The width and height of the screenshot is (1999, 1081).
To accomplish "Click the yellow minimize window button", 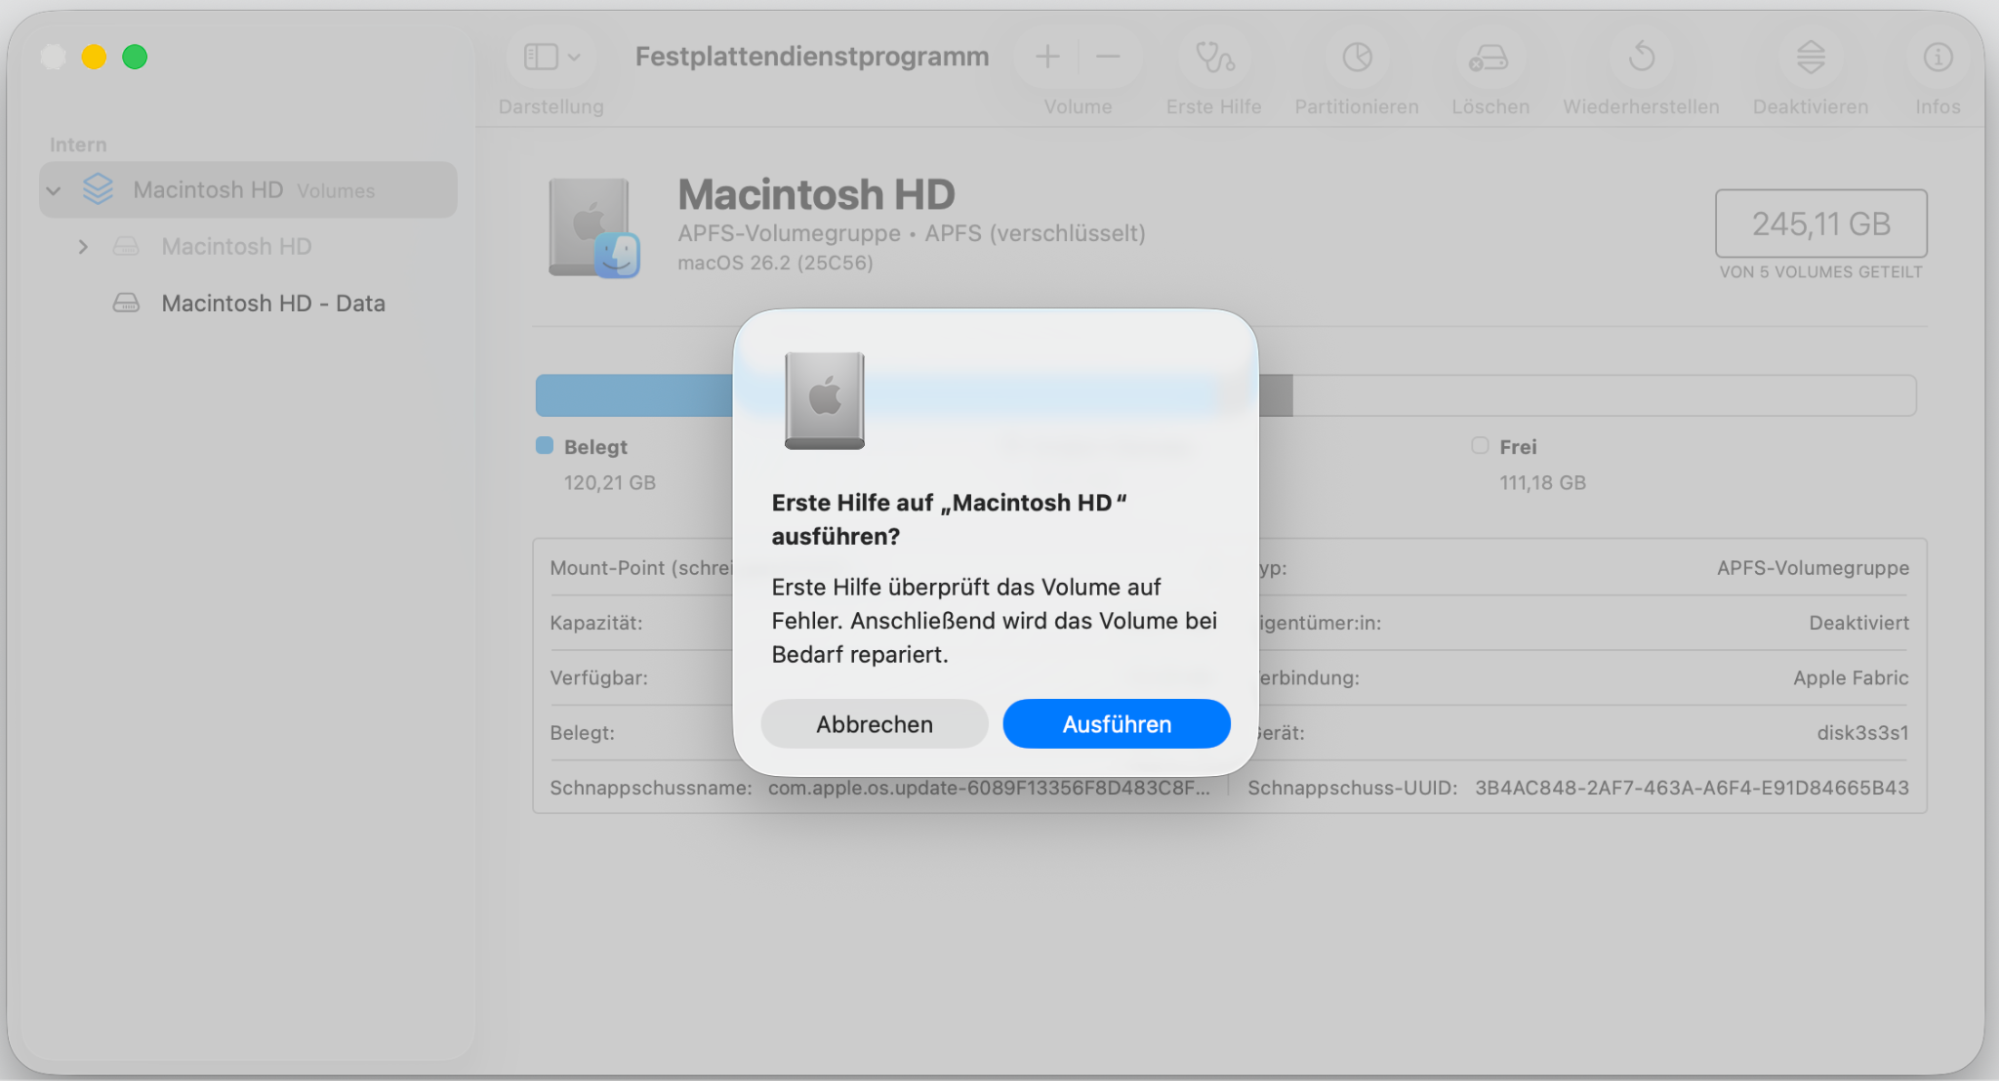I will (x=94, y=57).
